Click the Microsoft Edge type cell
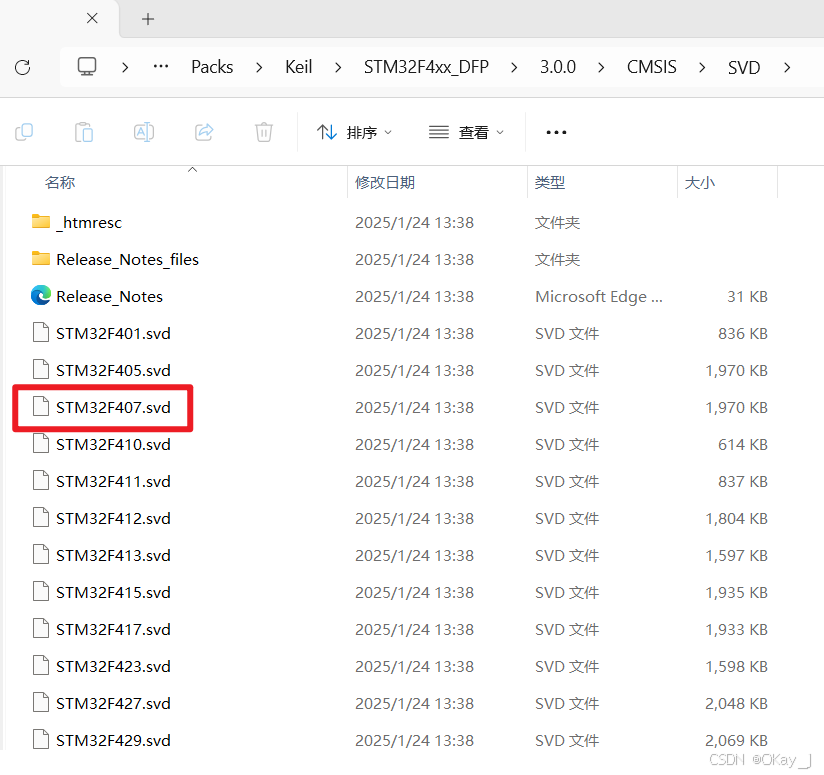The height and width of the screenshot is (775, 824). pos(599,297)
